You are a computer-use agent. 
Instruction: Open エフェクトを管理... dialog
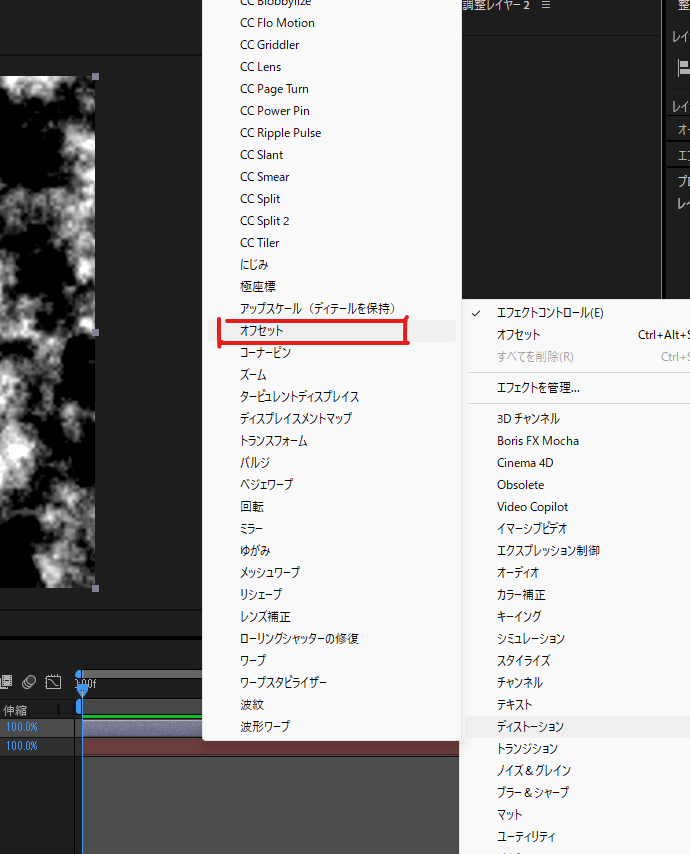(x=538, y=388)
